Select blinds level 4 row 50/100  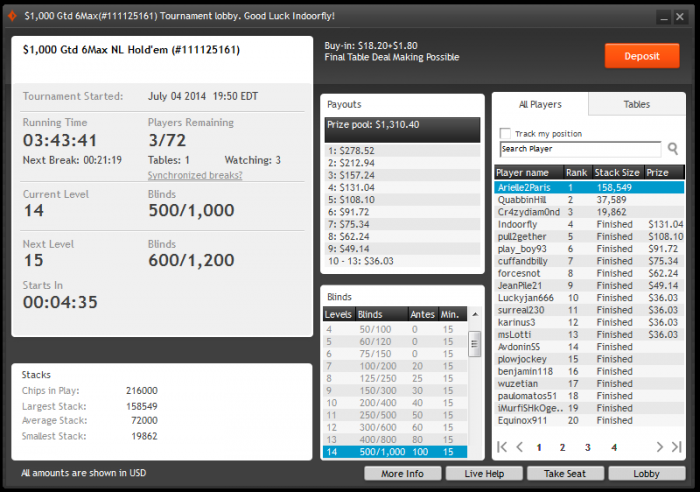point(395,329)
